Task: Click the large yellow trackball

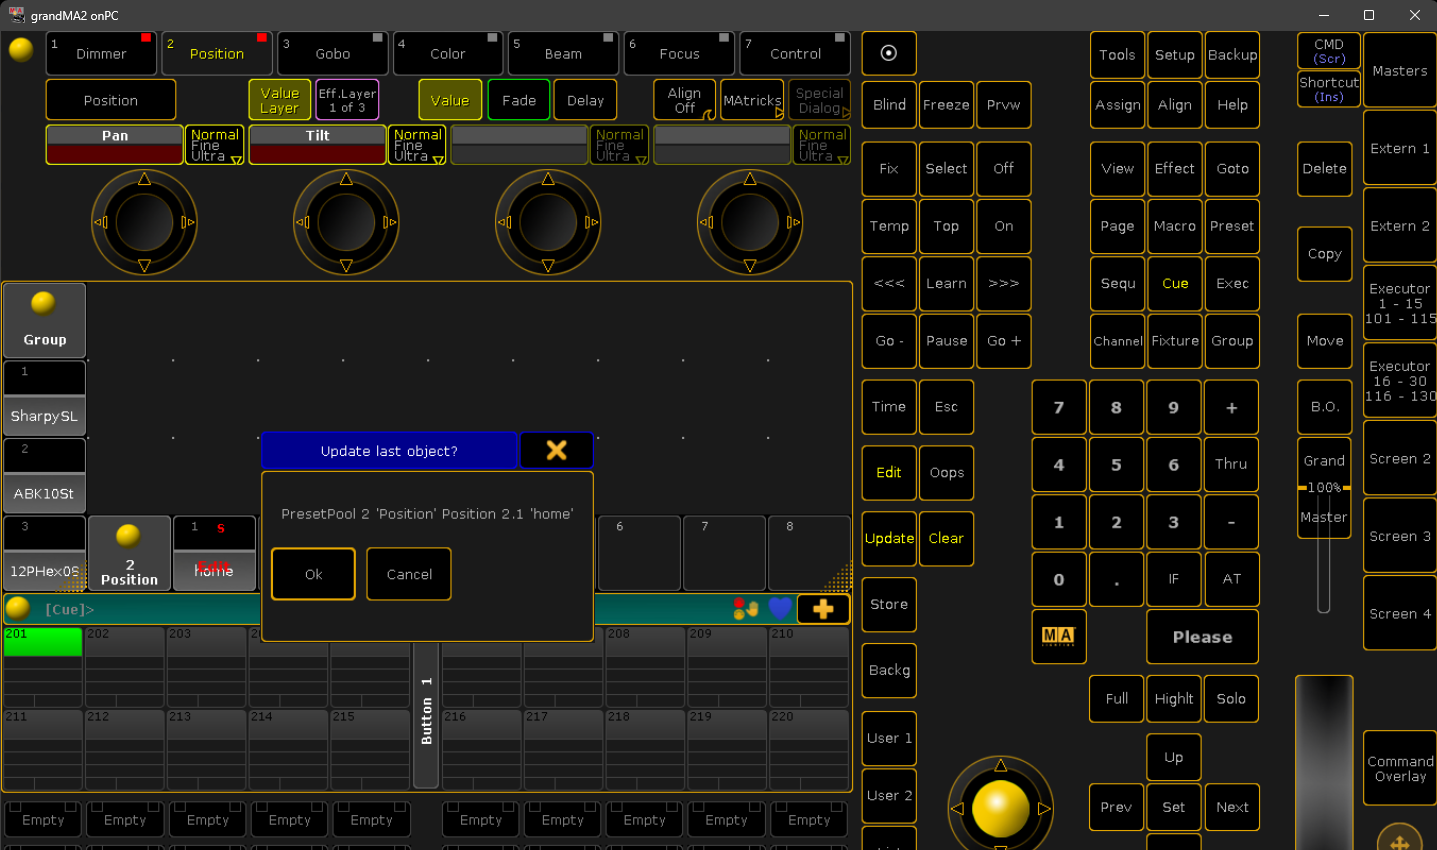Action: pos(1000,808)
